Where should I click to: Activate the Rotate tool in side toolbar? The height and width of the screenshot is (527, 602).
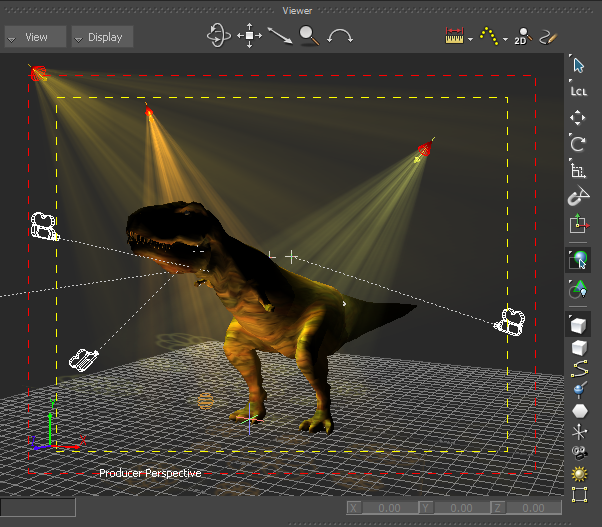578,143
